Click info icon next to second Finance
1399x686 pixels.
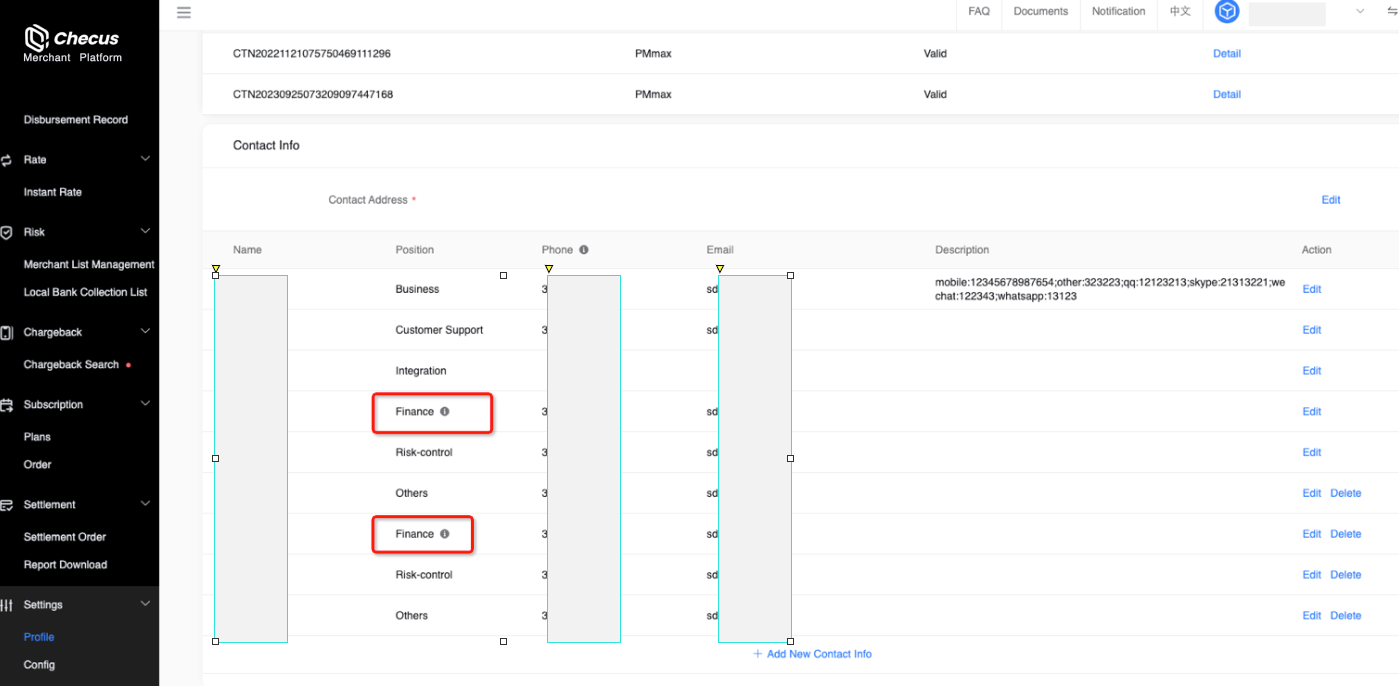click(445, 534)
